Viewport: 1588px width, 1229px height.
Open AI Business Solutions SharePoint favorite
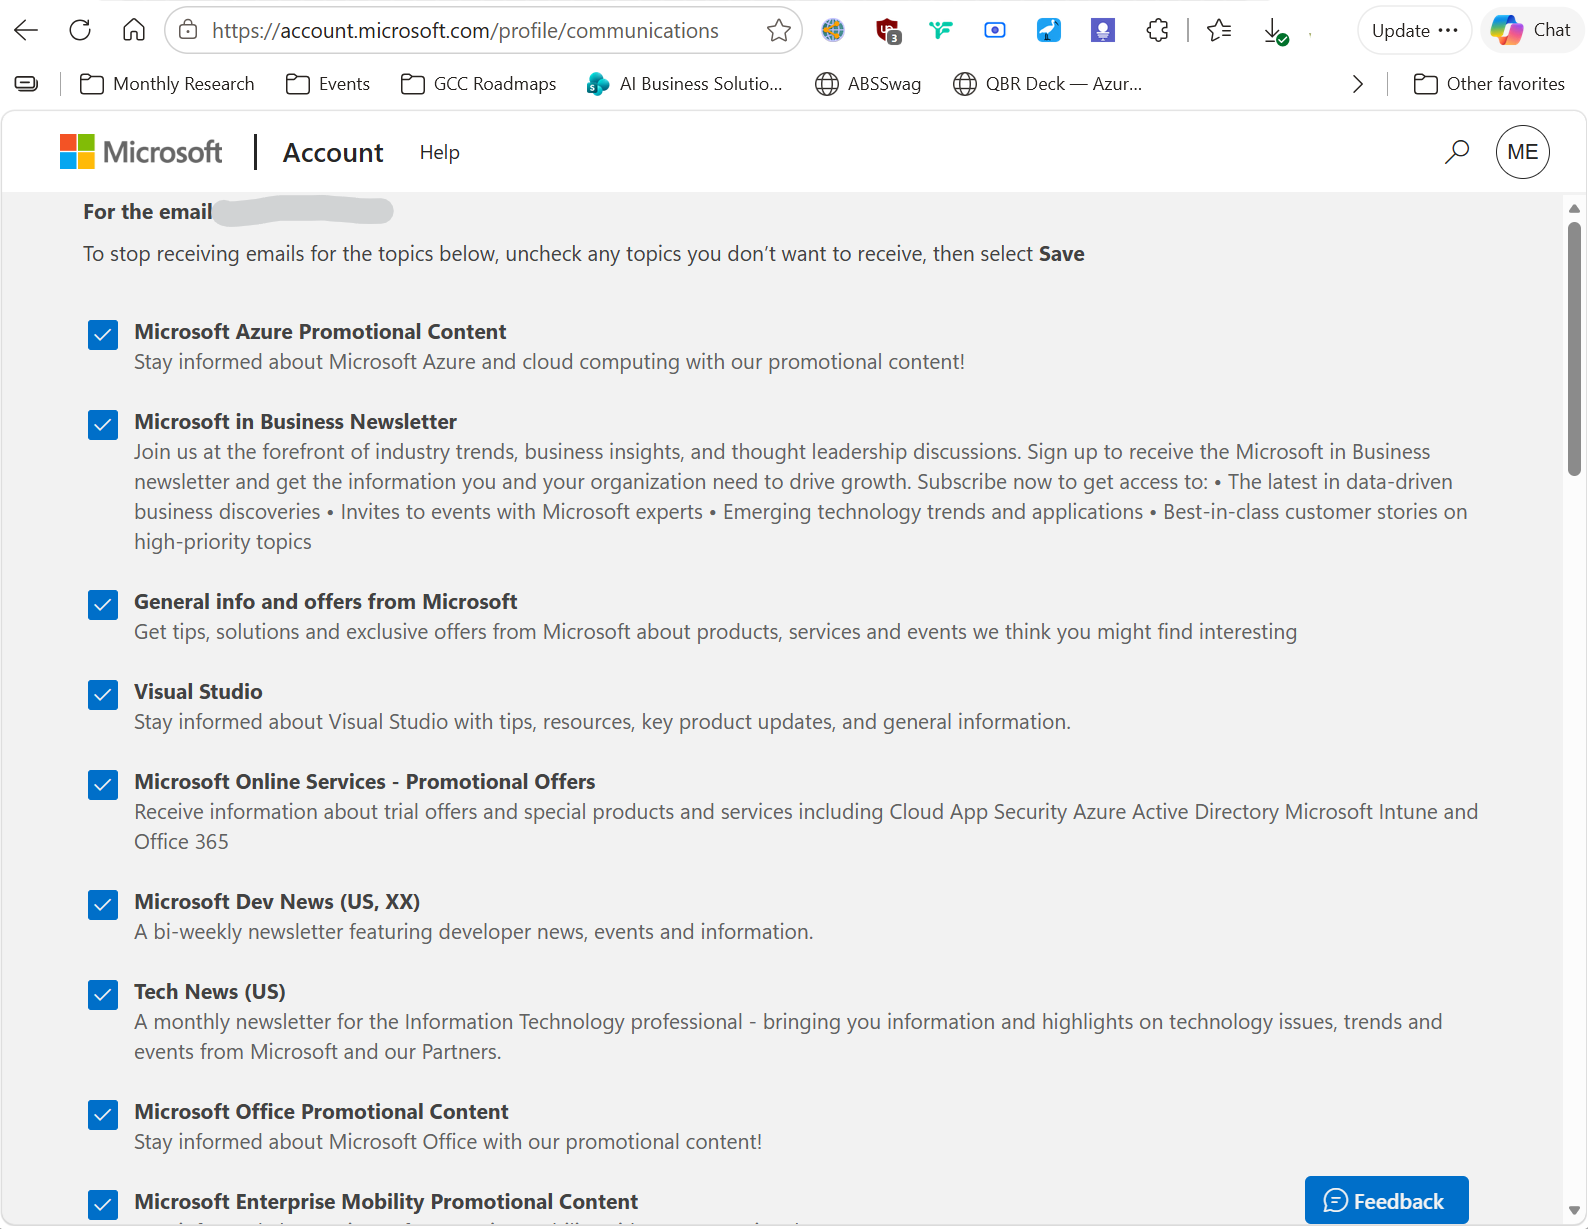[x=685, y=84]
